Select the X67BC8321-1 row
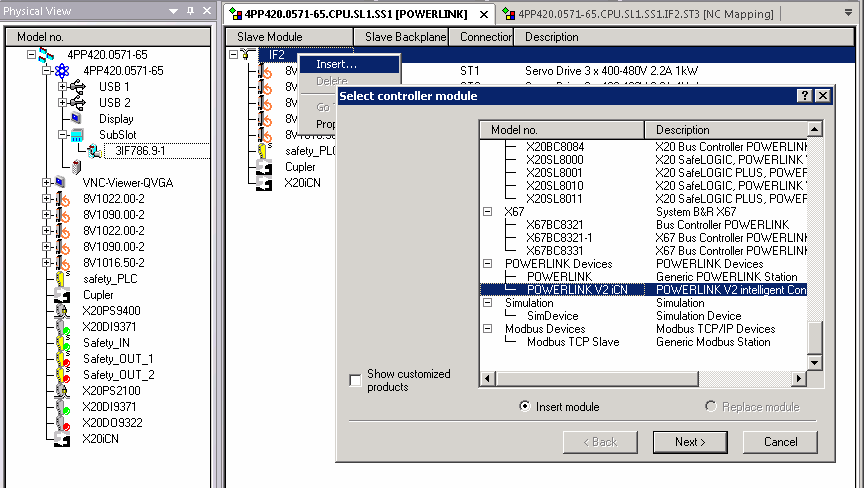865x488 pixels. pos(643,238)
